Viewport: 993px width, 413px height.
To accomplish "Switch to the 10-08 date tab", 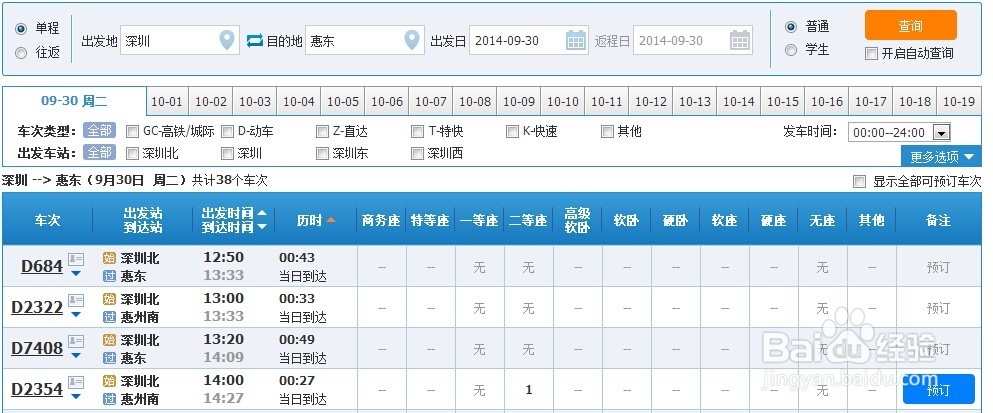I will click(x=475, y=101).
